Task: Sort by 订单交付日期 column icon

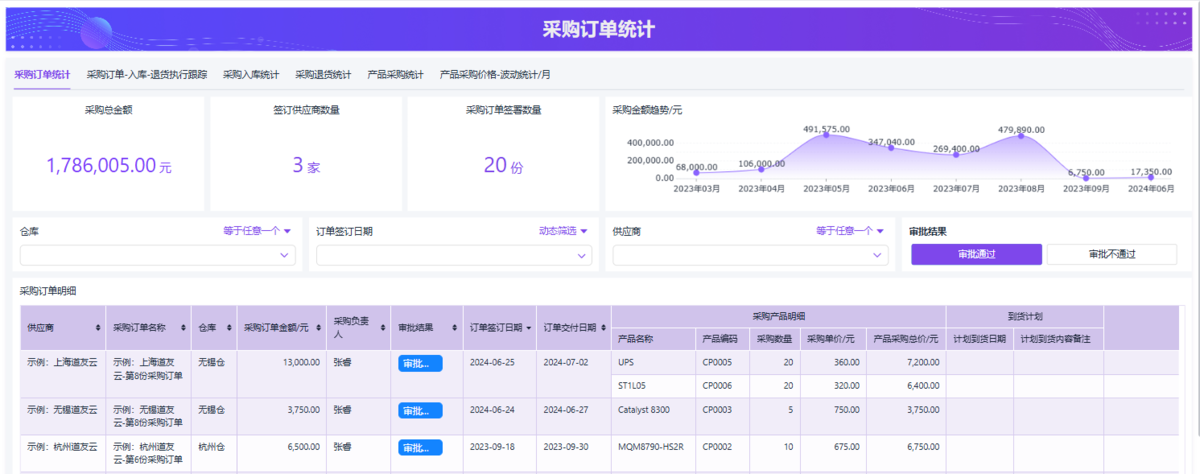Action: (x=603, y=328)
